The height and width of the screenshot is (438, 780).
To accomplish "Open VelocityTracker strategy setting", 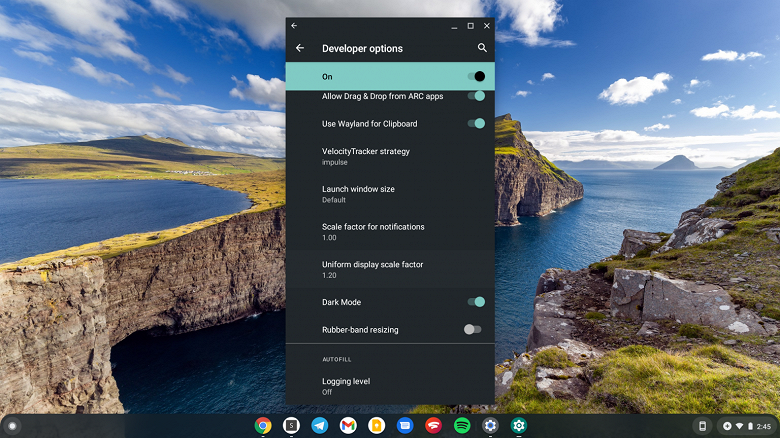I will [390, 156].
